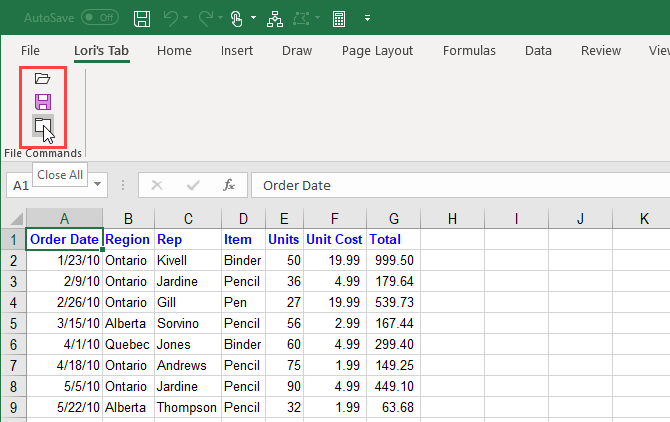
Task: Open the Page Layout tab
Action: pyautogui.click(x=378, y=50)
